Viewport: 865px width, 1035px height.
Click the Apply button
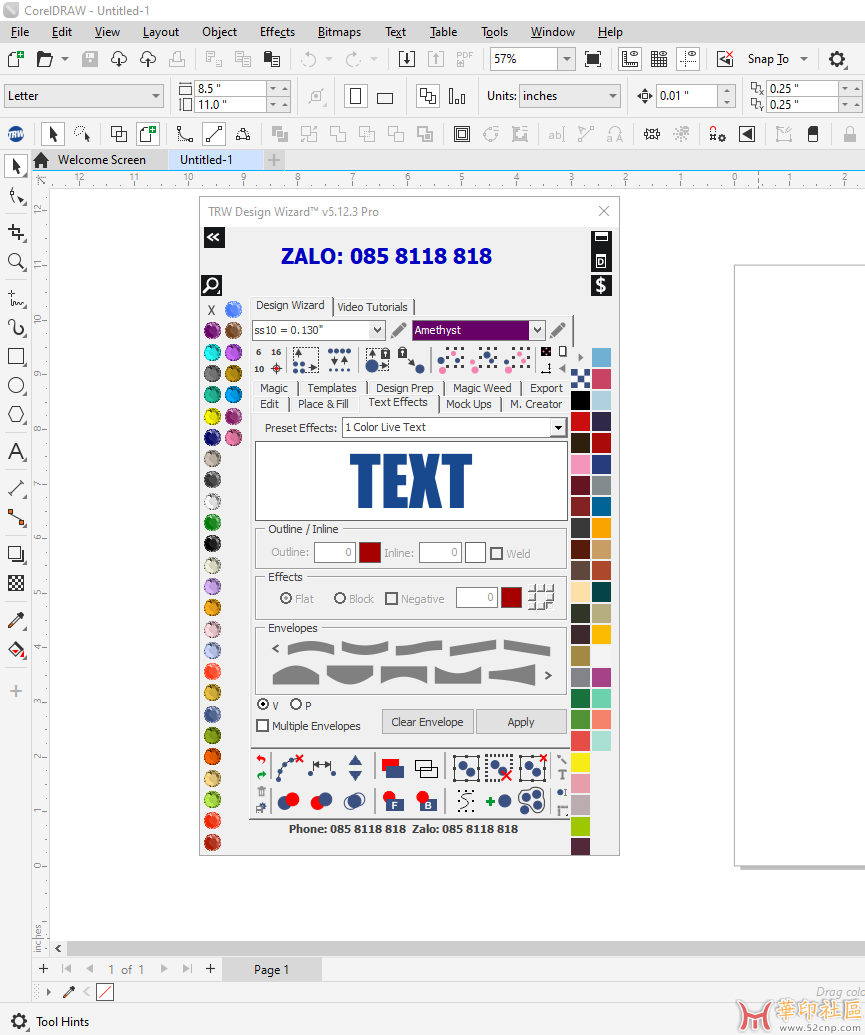coord(521,722)
